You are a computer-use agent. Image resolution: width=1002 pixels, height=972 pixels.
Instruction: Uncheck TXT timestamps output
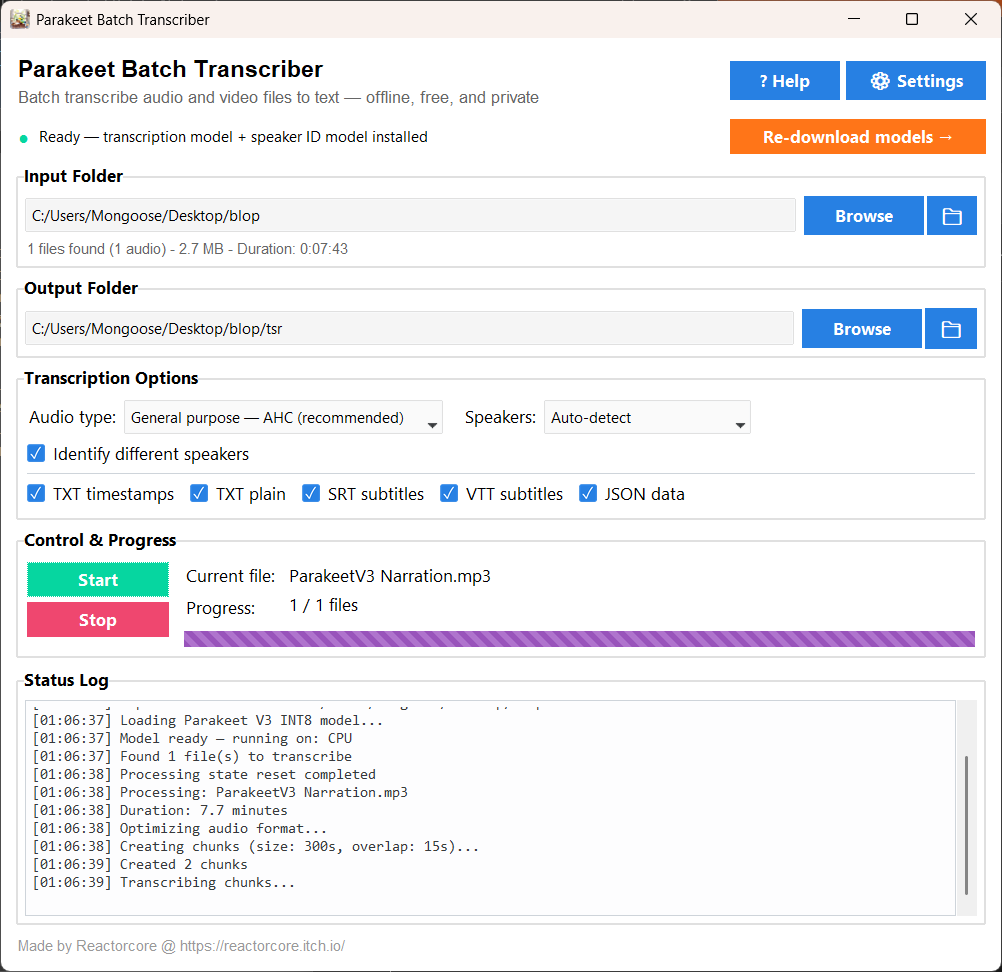(x=37, y=494)
